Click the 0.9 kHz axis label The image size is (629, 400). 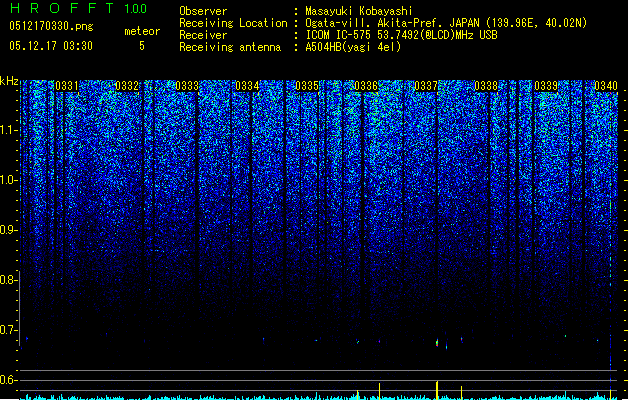point(8,230)
